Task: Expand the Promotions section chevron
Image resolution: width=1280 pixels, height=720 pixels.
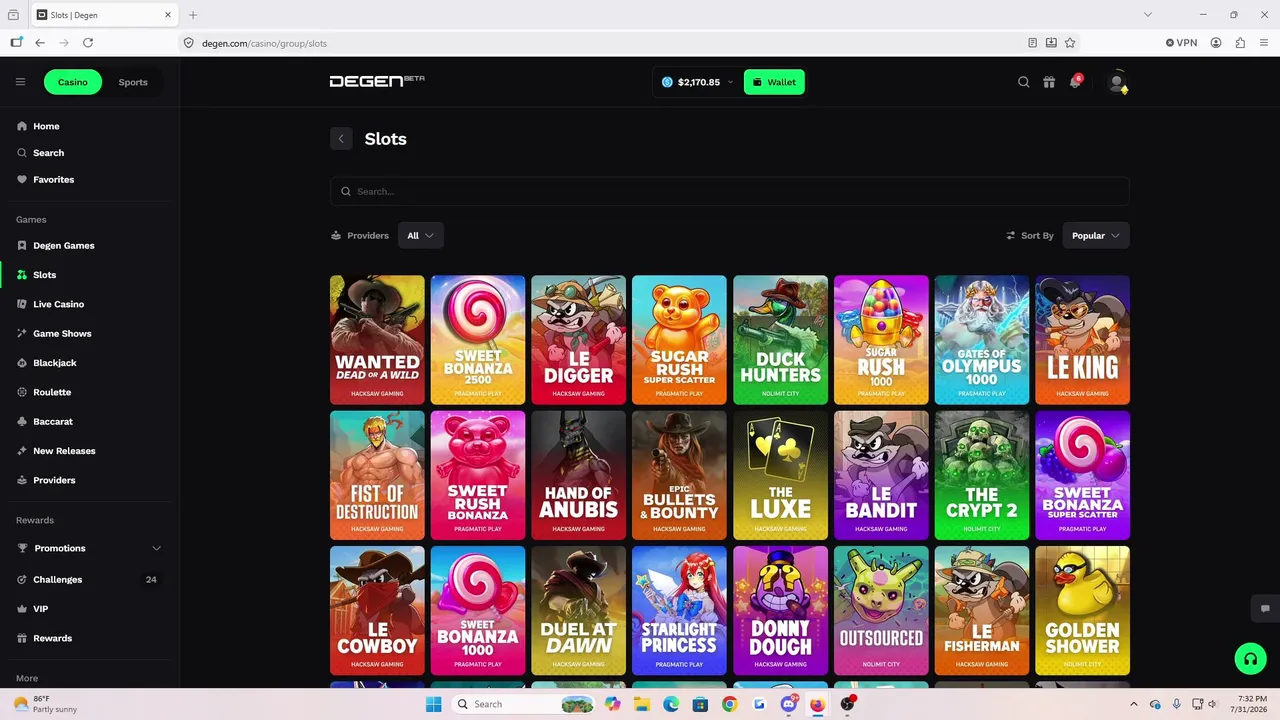Action: click(x=156, y=548)
